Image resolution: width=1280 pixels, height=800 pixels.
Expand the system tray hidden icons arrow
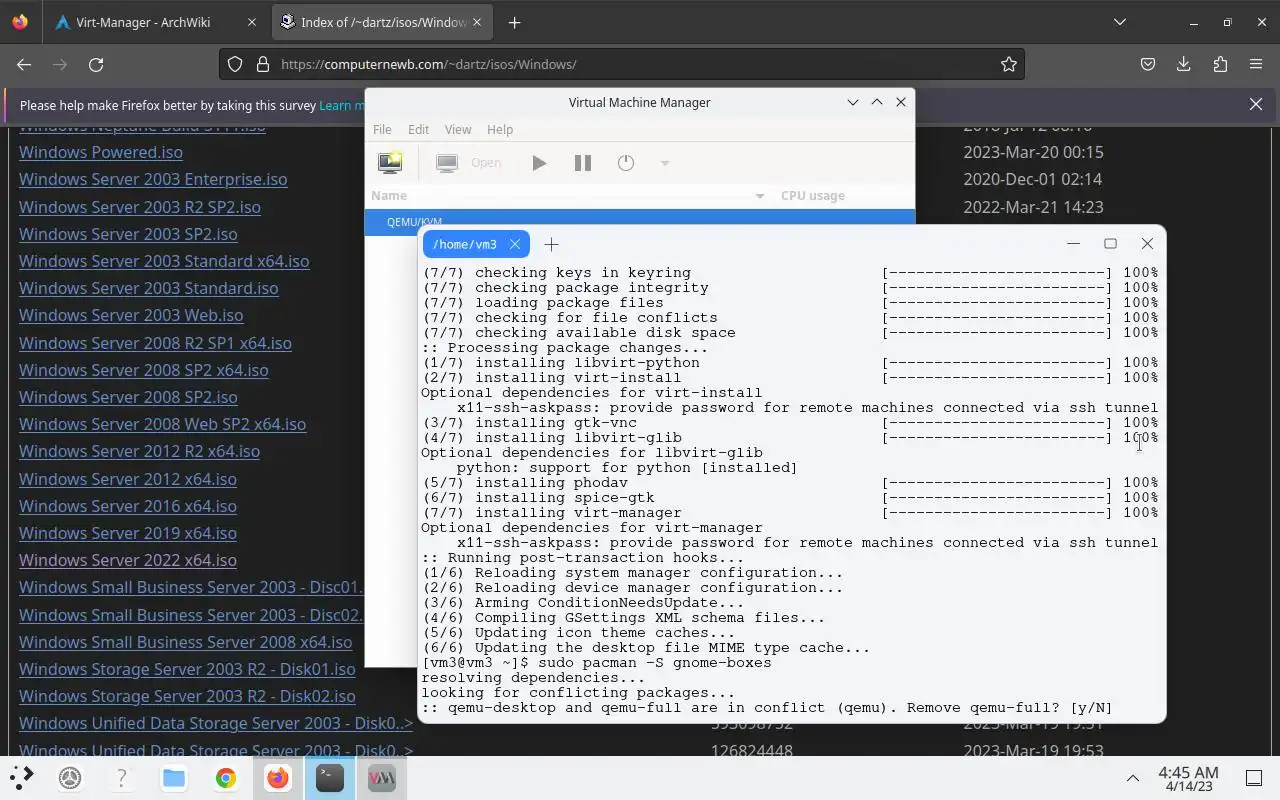pos(1133,778)
